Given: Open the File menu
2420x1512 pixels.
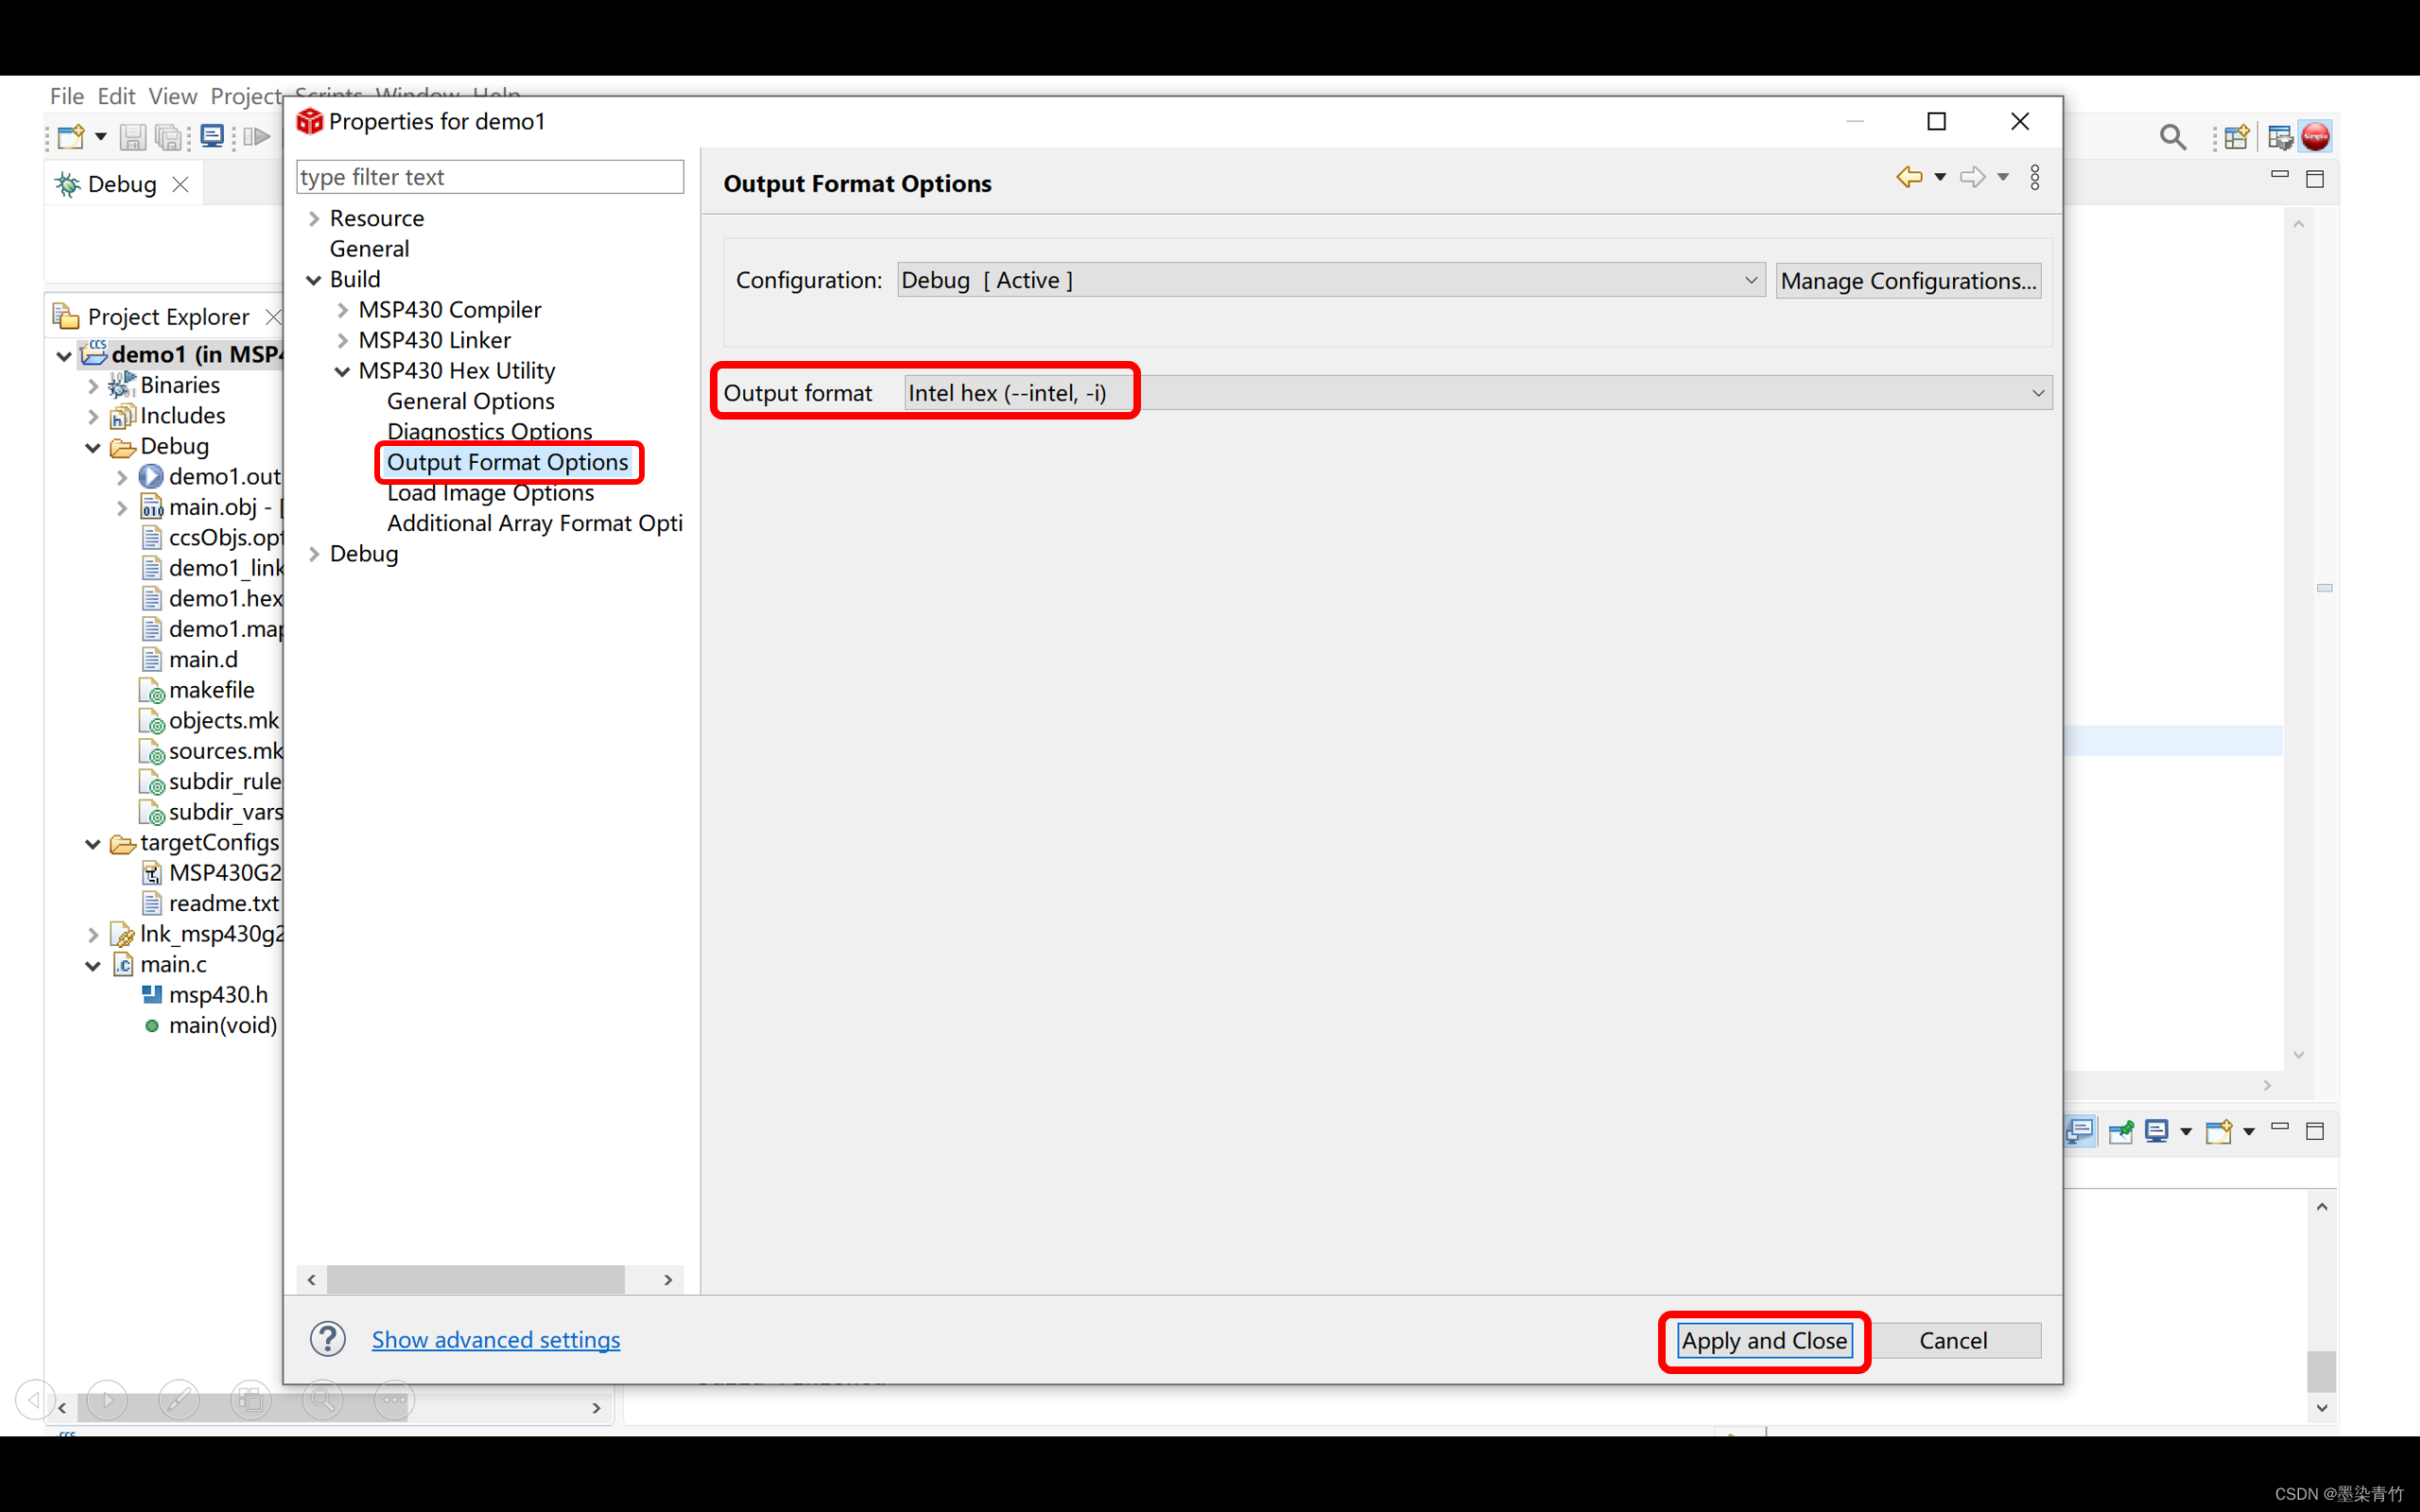Looking at the screenshot, I should point(66,96).
